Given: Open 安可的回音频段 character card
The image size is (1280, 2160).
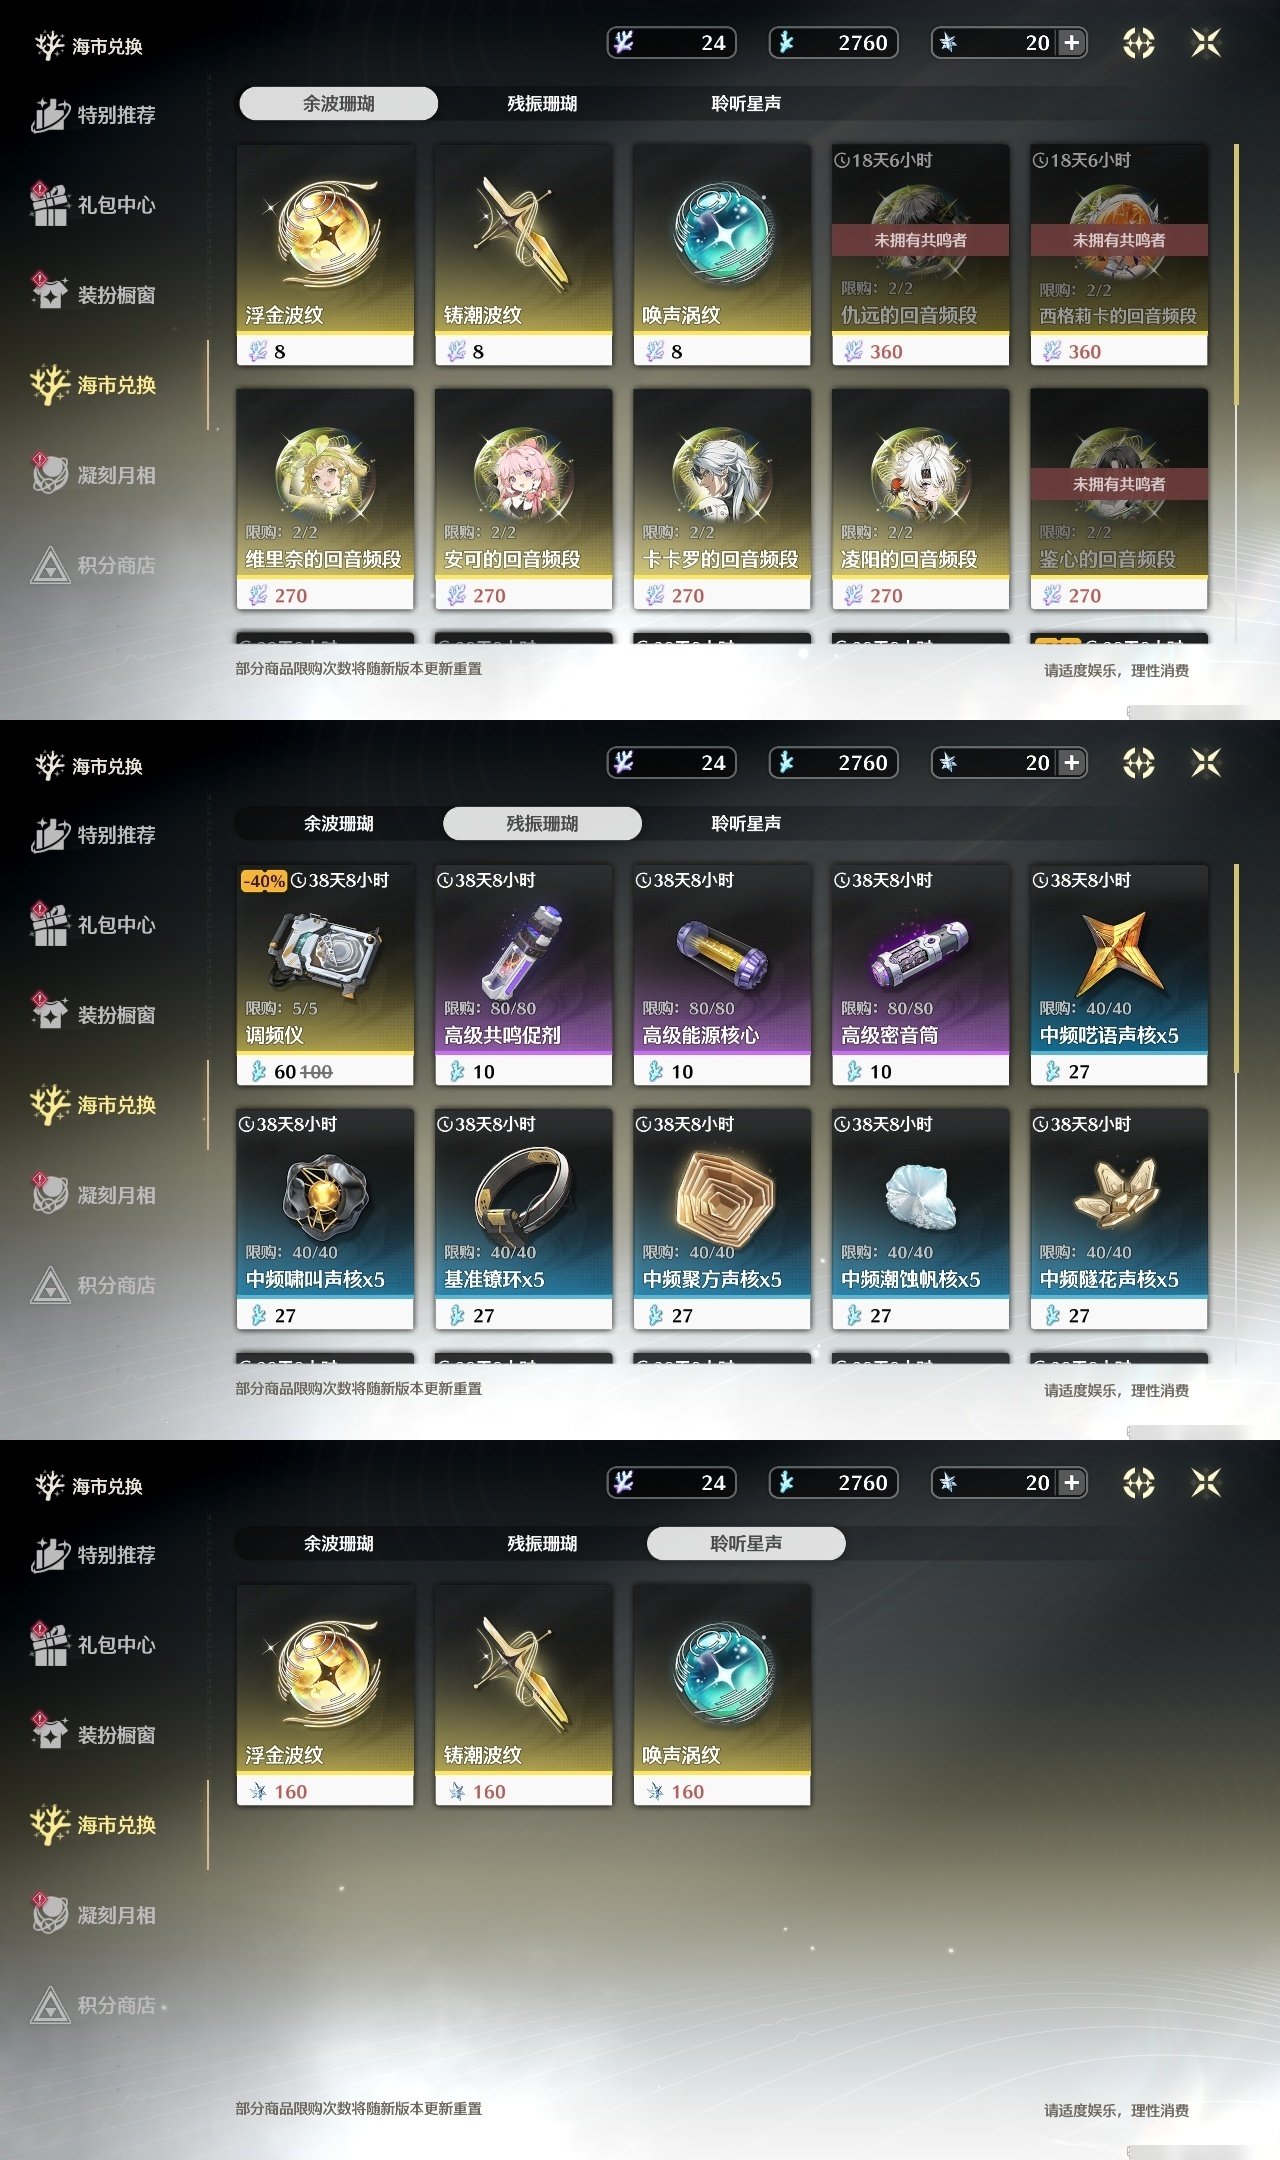Looking at the screenshot, I should [x=523, y=499].
